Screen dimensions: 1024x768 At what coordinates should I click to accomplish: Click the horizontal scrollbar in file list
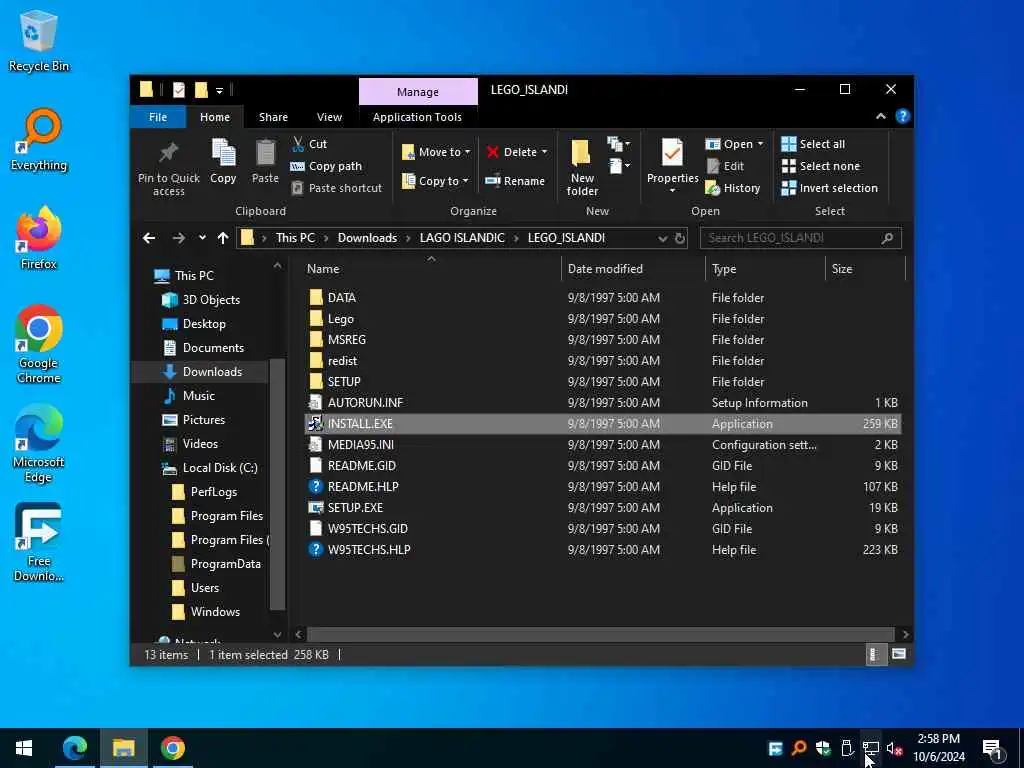[600, 634]
